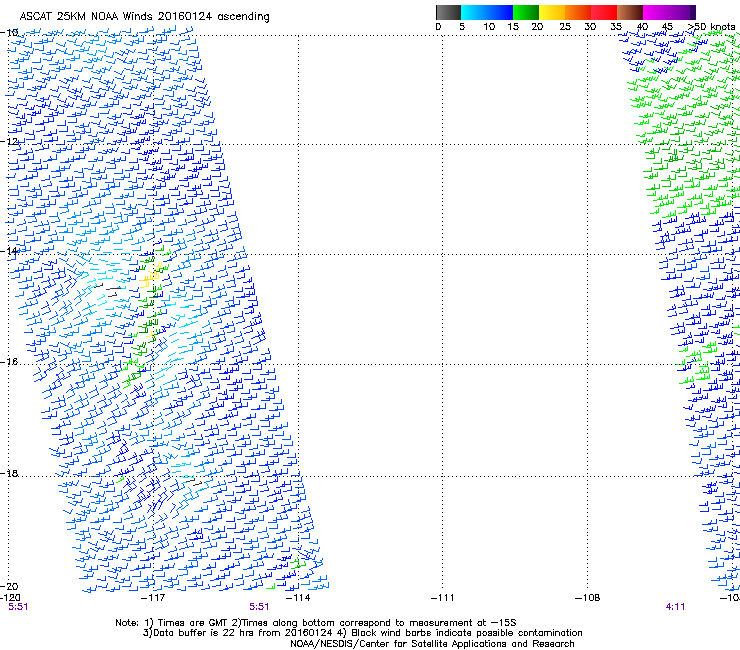Image resolution: width=740 pixels, height=650 pixels.
Task: Click the 4:11 pass time label
Action: point(675,607)
